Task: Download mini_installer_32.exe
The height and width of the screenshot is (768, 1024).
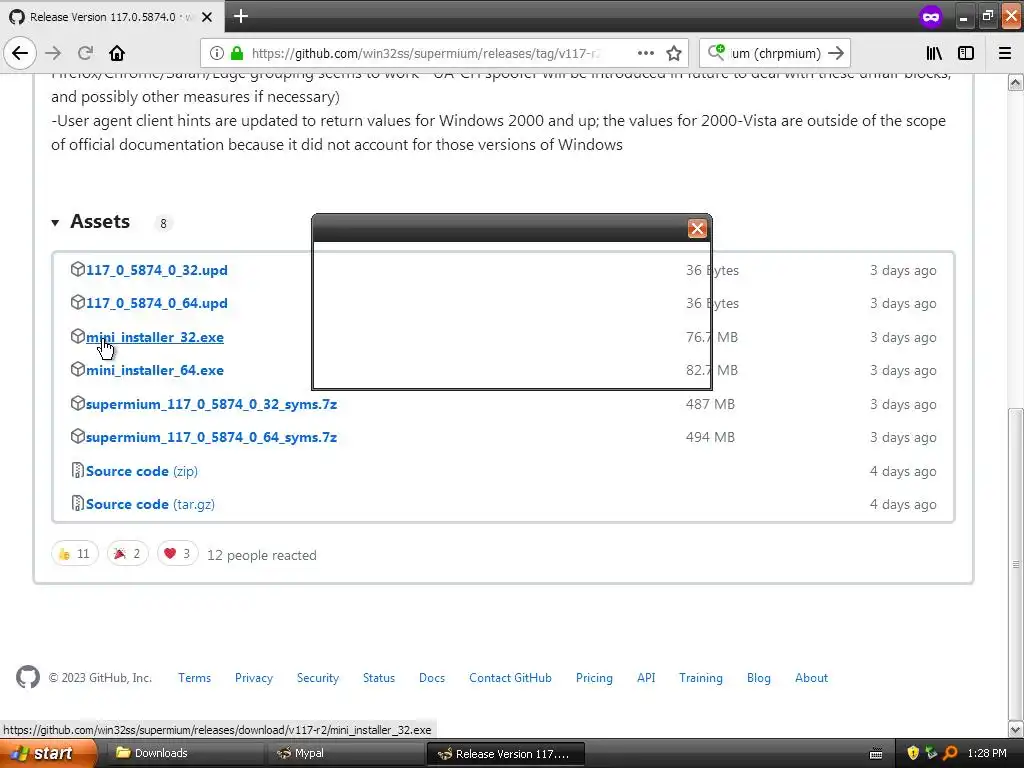Action: coord(155,338)
